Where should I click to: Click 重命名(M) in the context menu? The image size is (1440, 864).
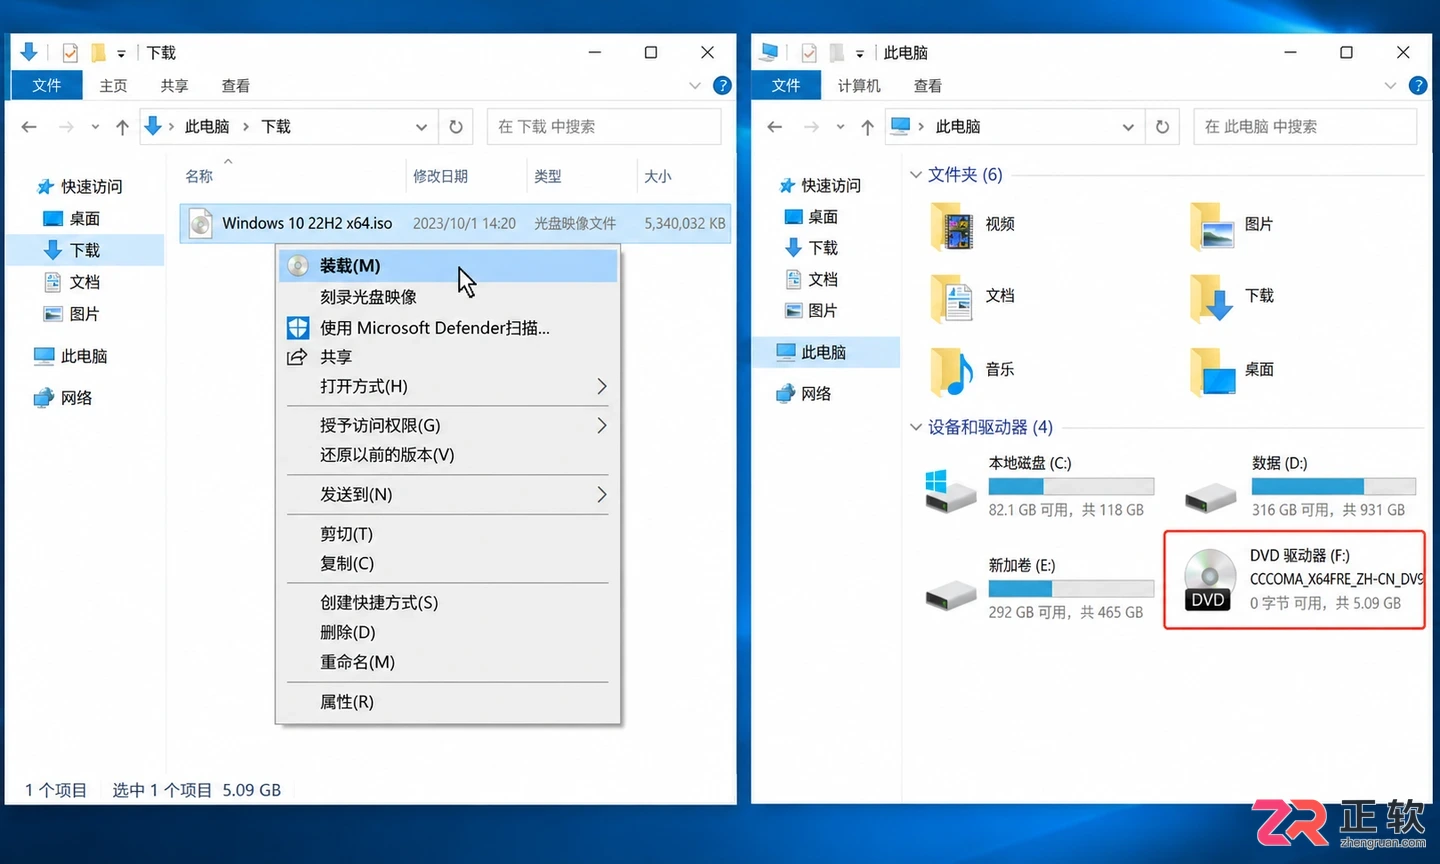click(x=448, y=662)
